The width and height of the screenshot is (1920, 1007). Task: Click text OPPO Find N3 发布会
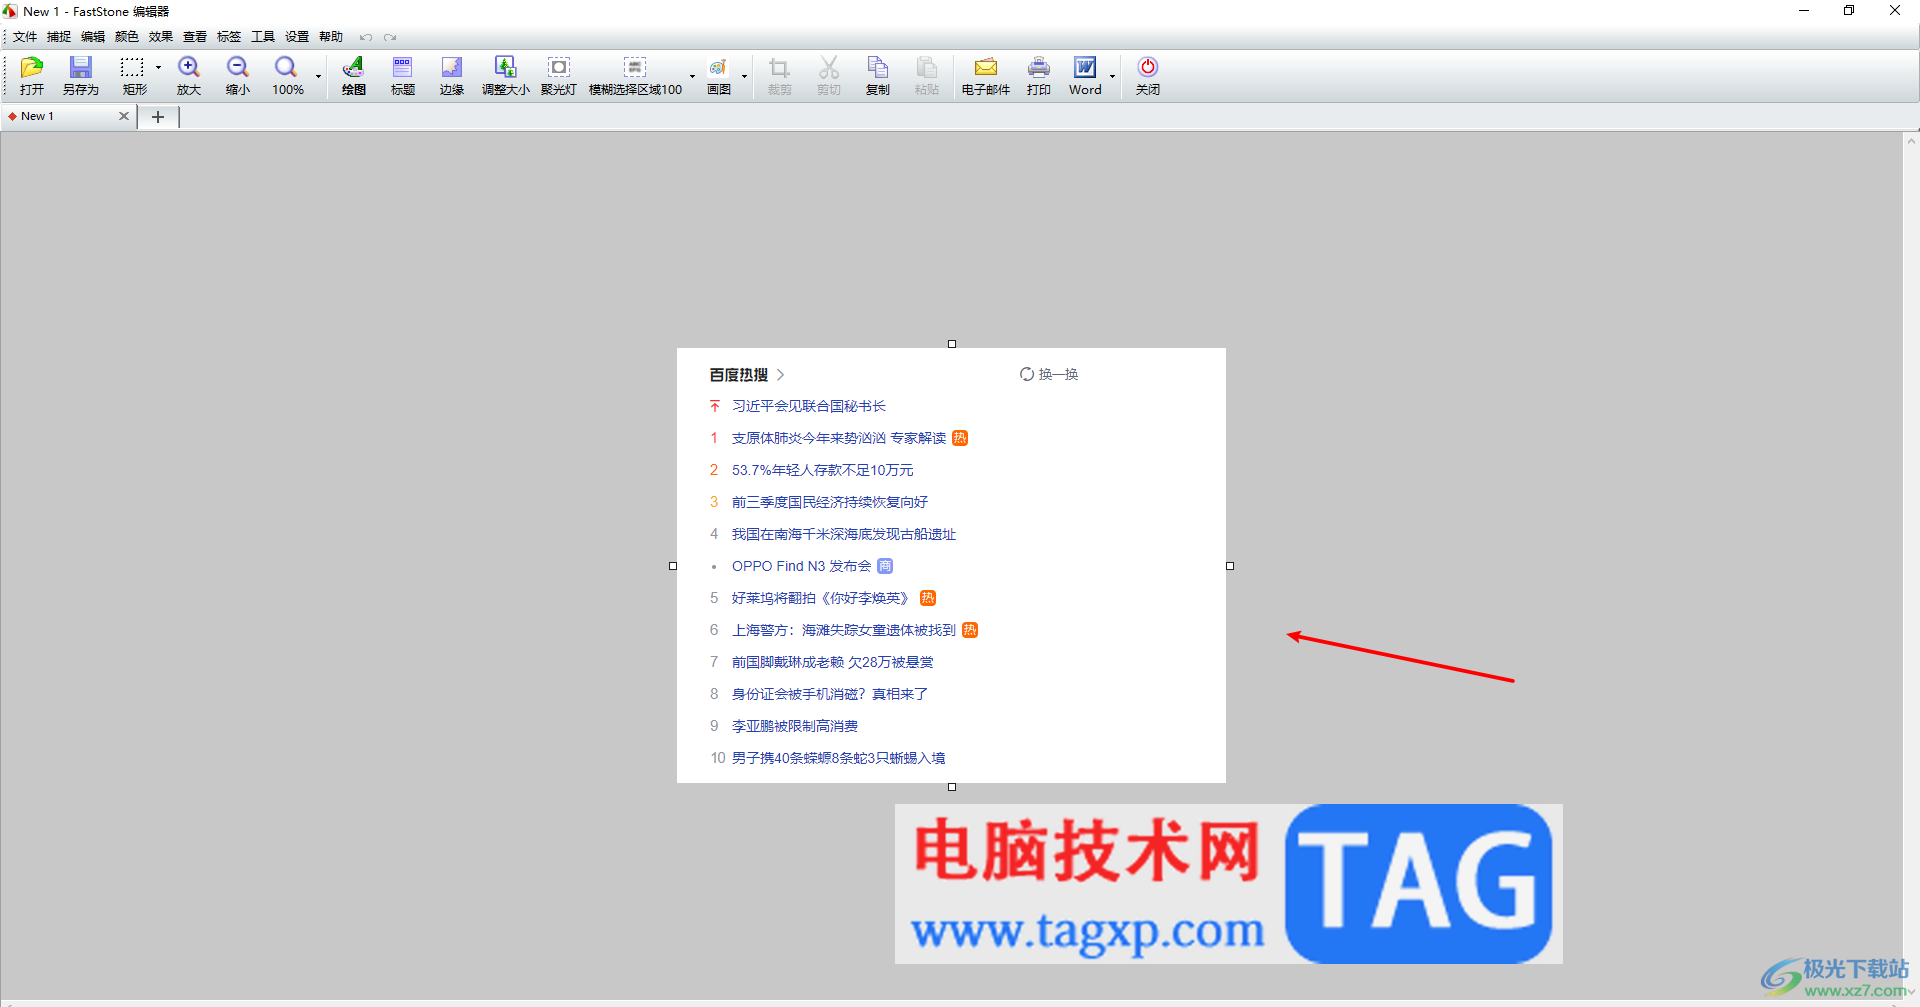(x=802, y=566)
